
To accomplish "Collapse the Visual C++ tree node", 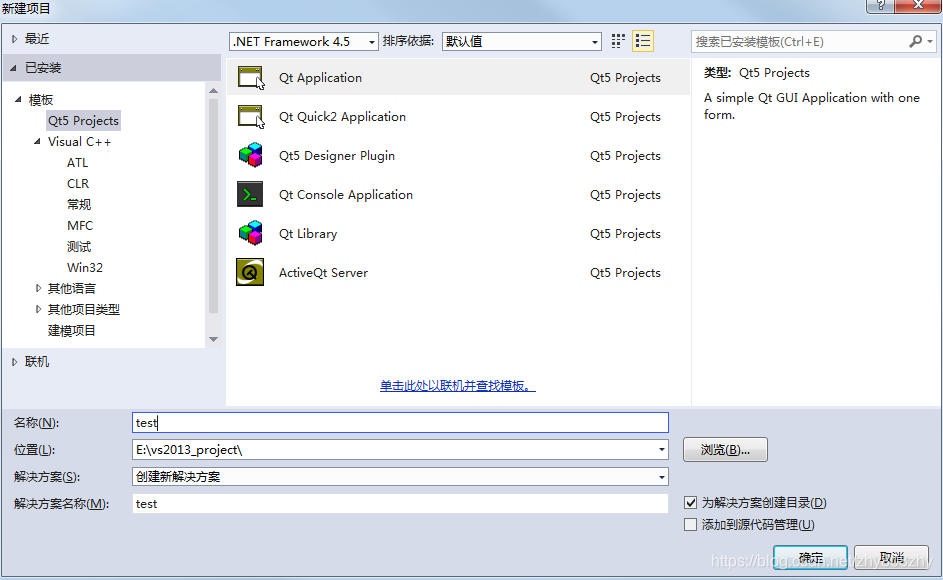I will click(37, 141).
